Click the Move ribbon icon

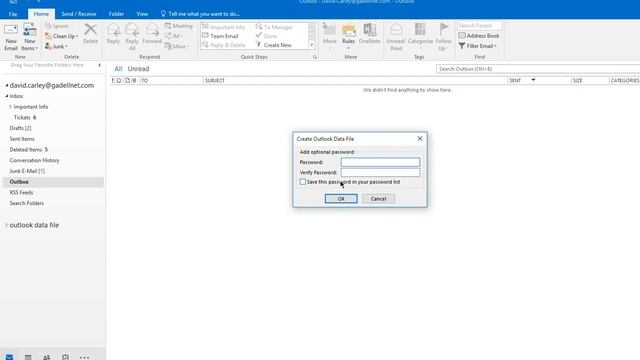(329, 30)
